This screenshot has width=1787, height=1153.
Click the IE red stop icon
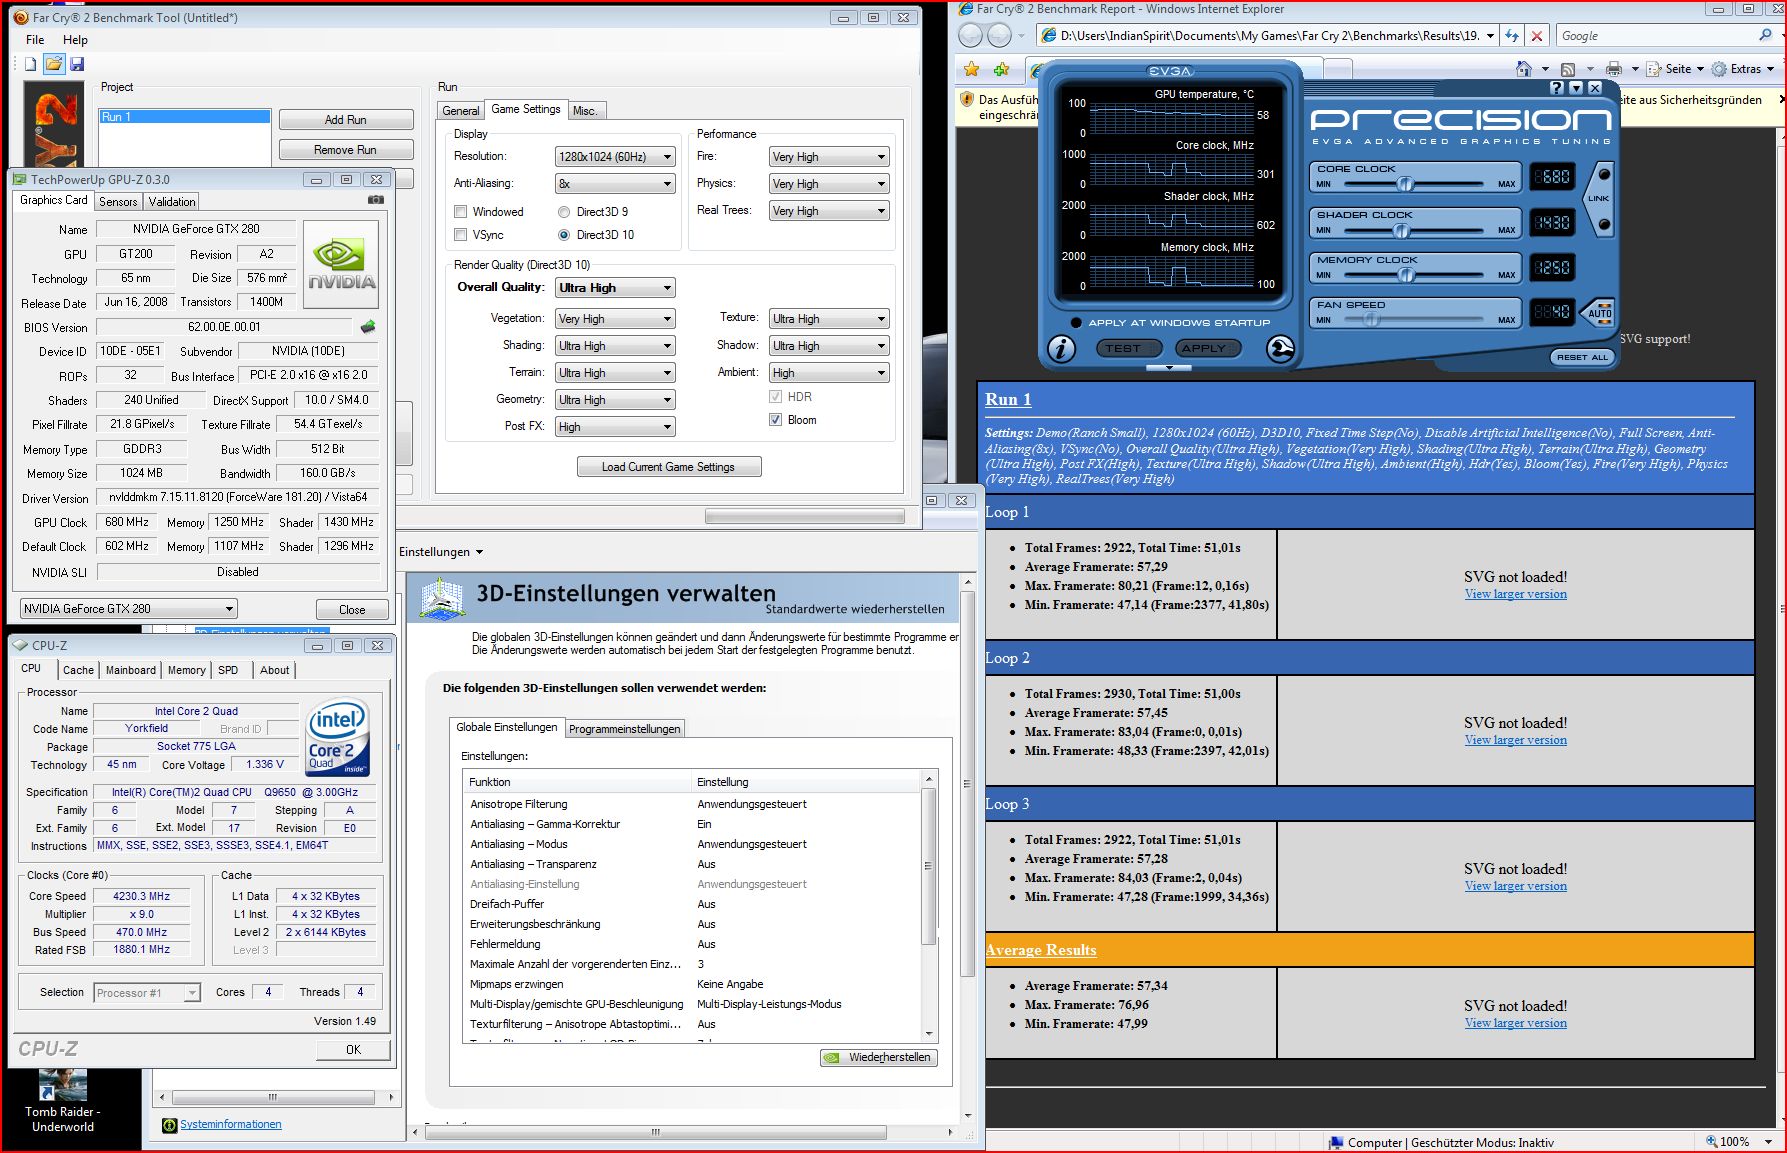(x=1537, y=36)
